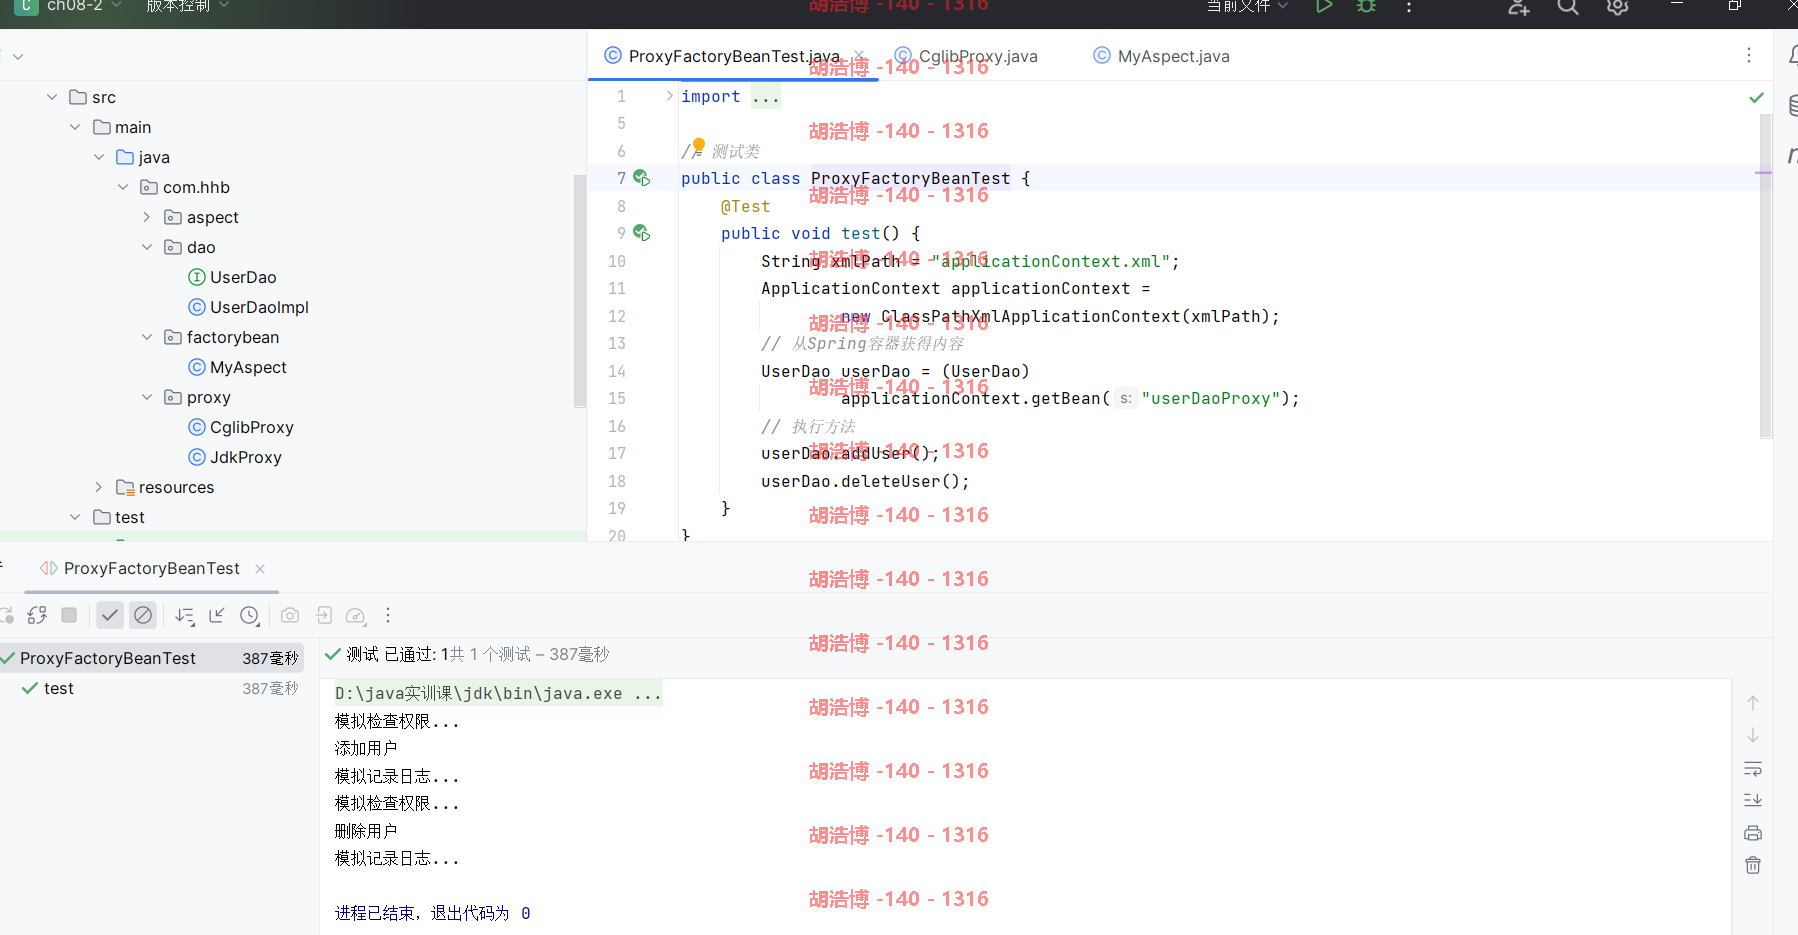Click the D:\java实训课\jdk\bin\java.exe command line
Viewport: 1798px width, 935px height.
point(498,693)
